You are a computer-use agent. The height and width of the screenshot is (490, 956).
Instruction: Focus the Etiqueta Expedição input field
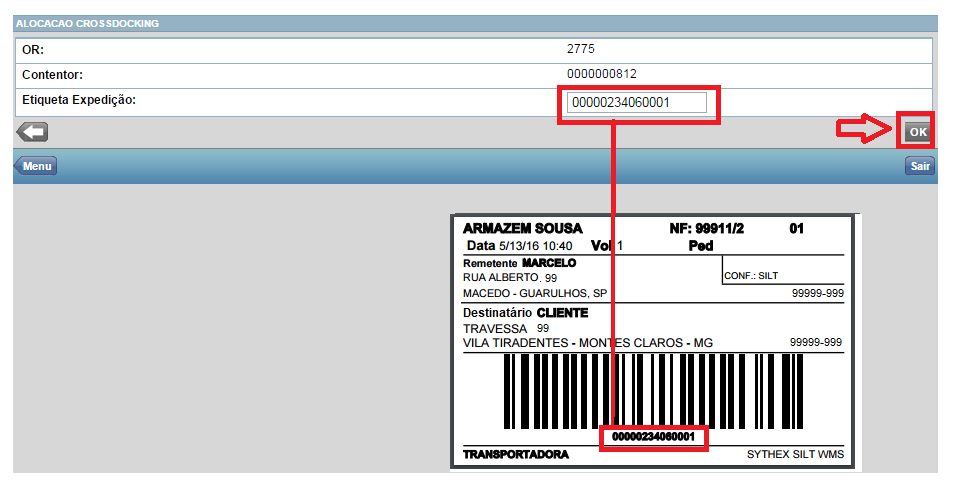click(637, 102)
